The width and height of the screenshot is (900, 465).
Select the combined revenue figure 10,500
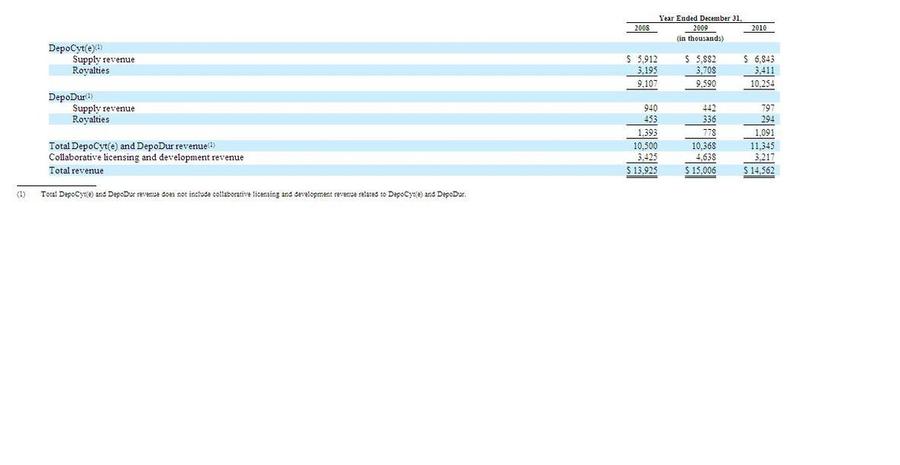646,146
